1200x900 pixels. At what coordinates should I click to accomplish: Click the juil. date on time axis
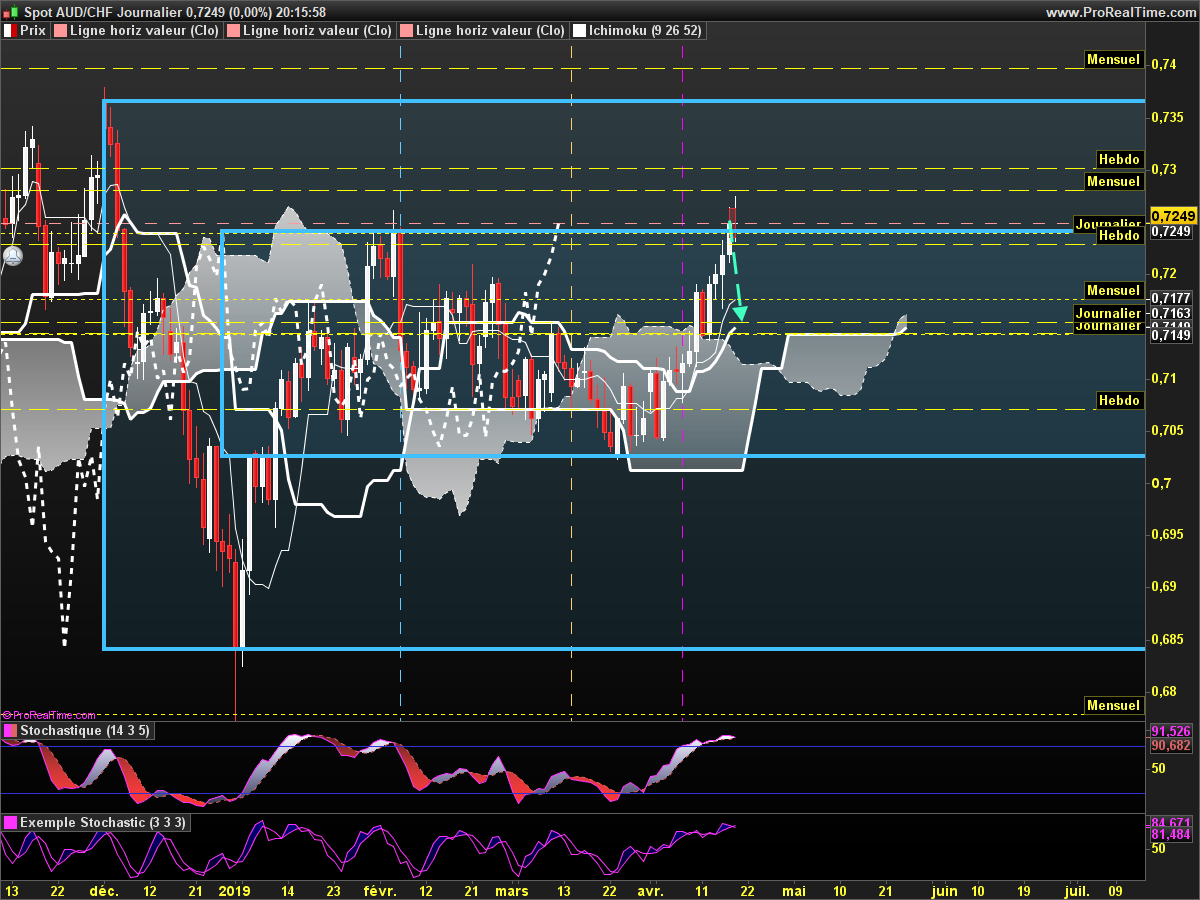tap(1077, 890)
